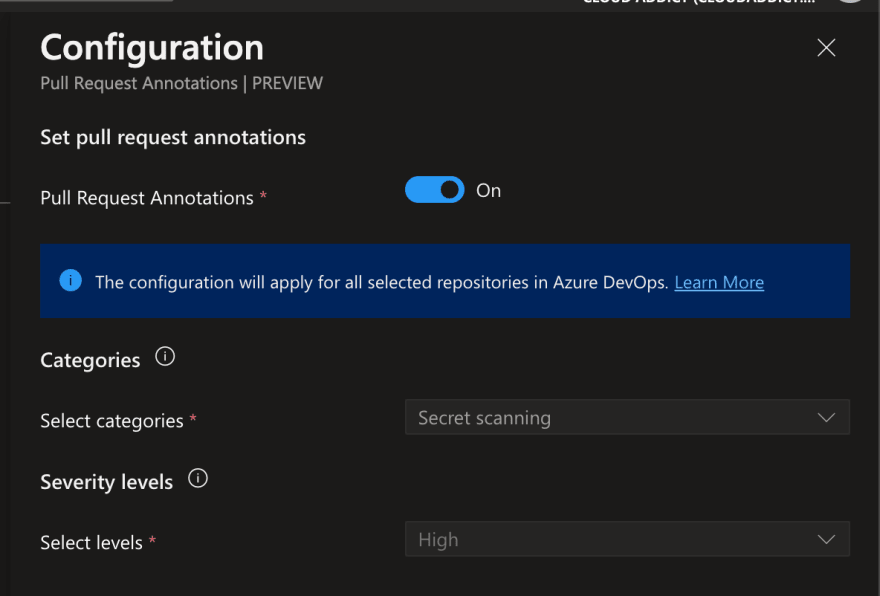Open the Learn More link

719,282
